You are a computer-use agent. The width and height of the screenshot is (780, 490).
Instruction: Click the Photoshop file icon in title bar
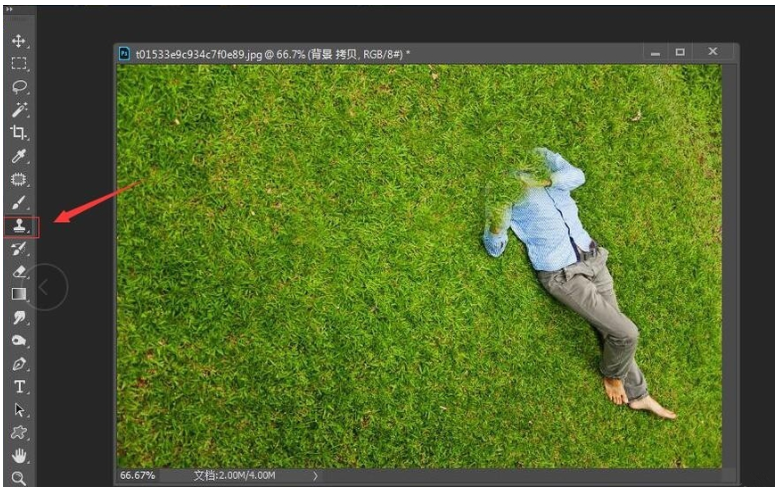[124, 53]
